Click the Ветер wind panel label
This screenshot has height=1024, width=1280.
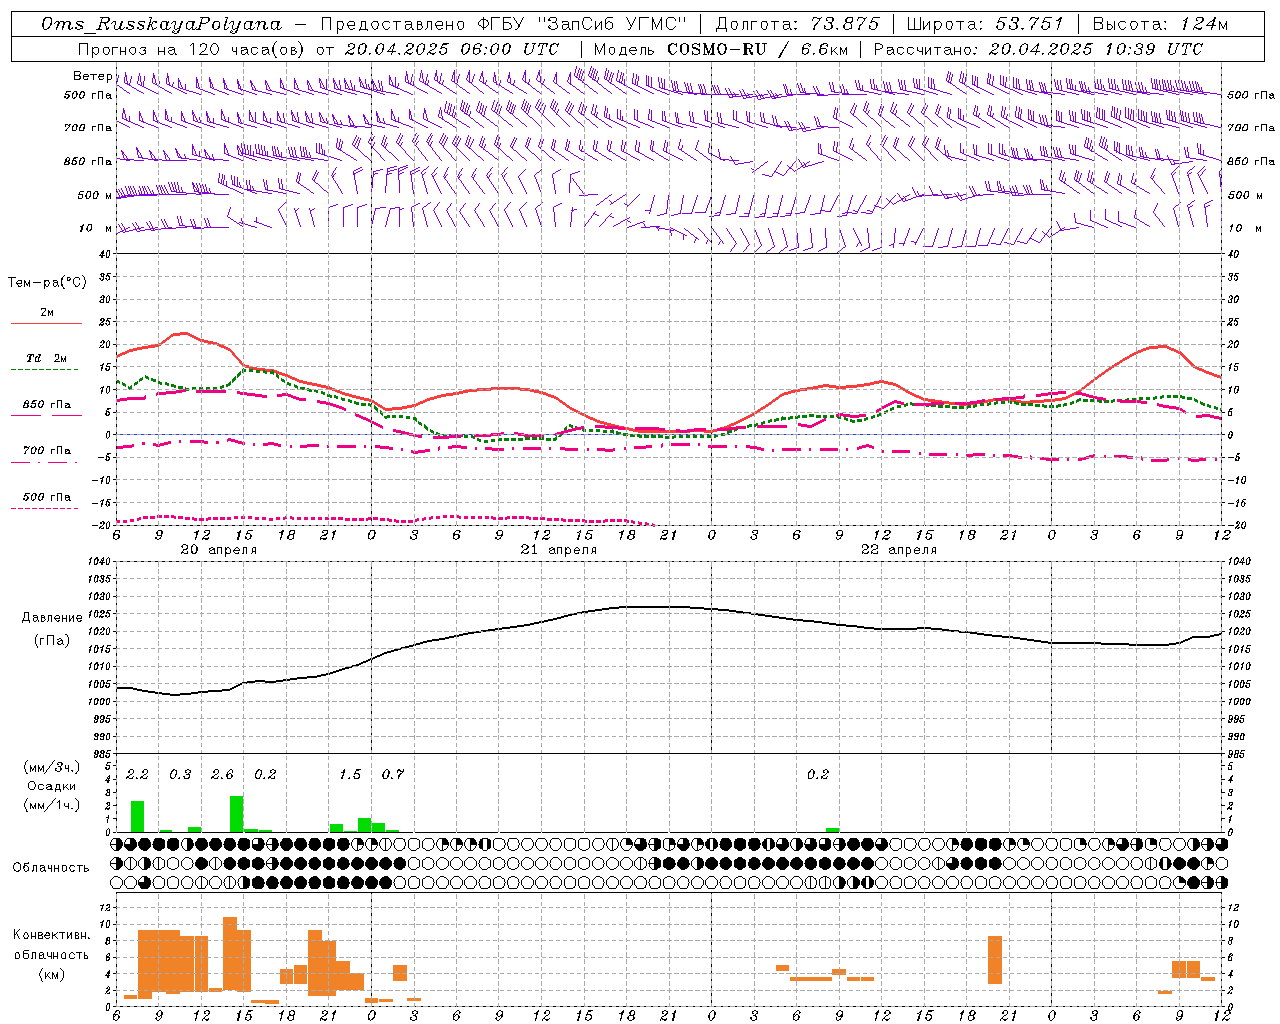[x=92, y=76]
